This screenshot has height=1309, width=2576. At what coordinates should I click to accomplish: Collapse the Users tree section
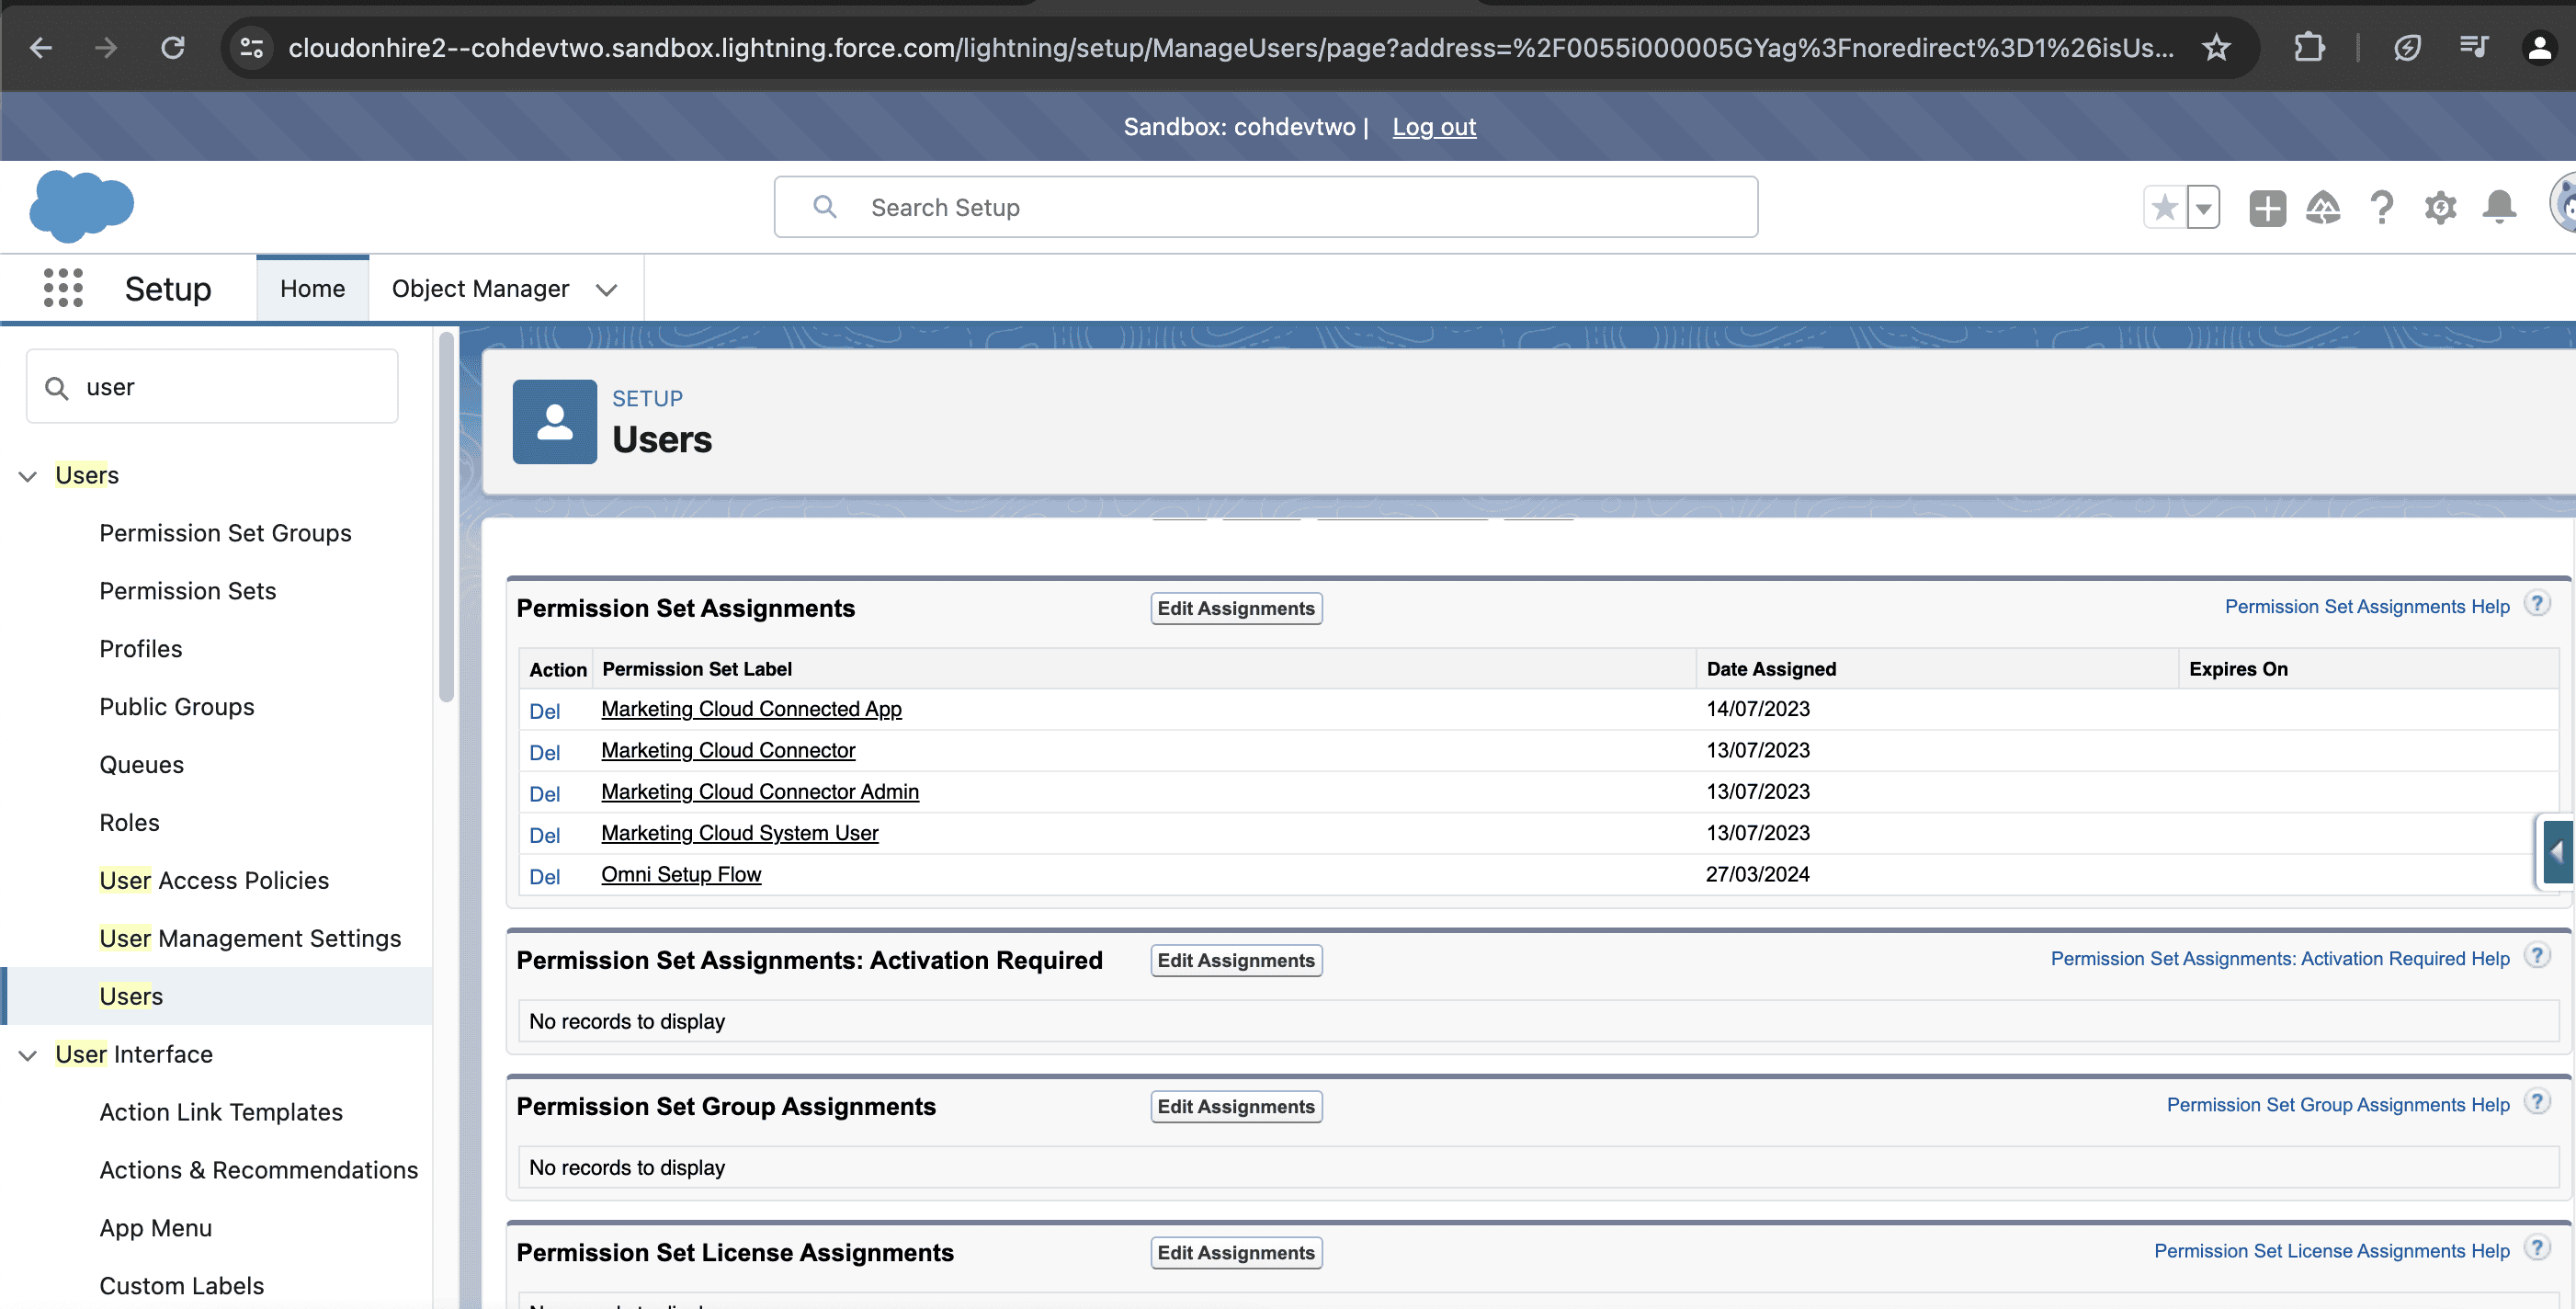28,476
